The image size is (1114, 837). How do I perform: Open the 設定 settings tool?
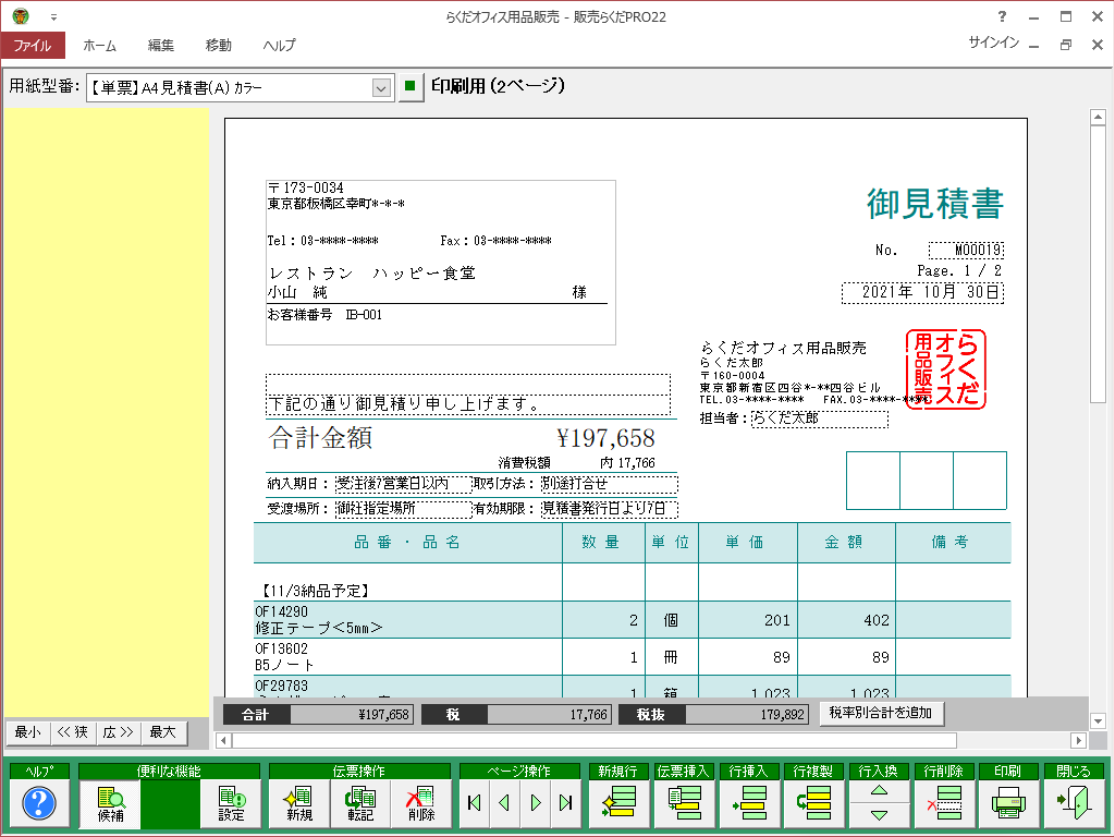coord(231,802)
